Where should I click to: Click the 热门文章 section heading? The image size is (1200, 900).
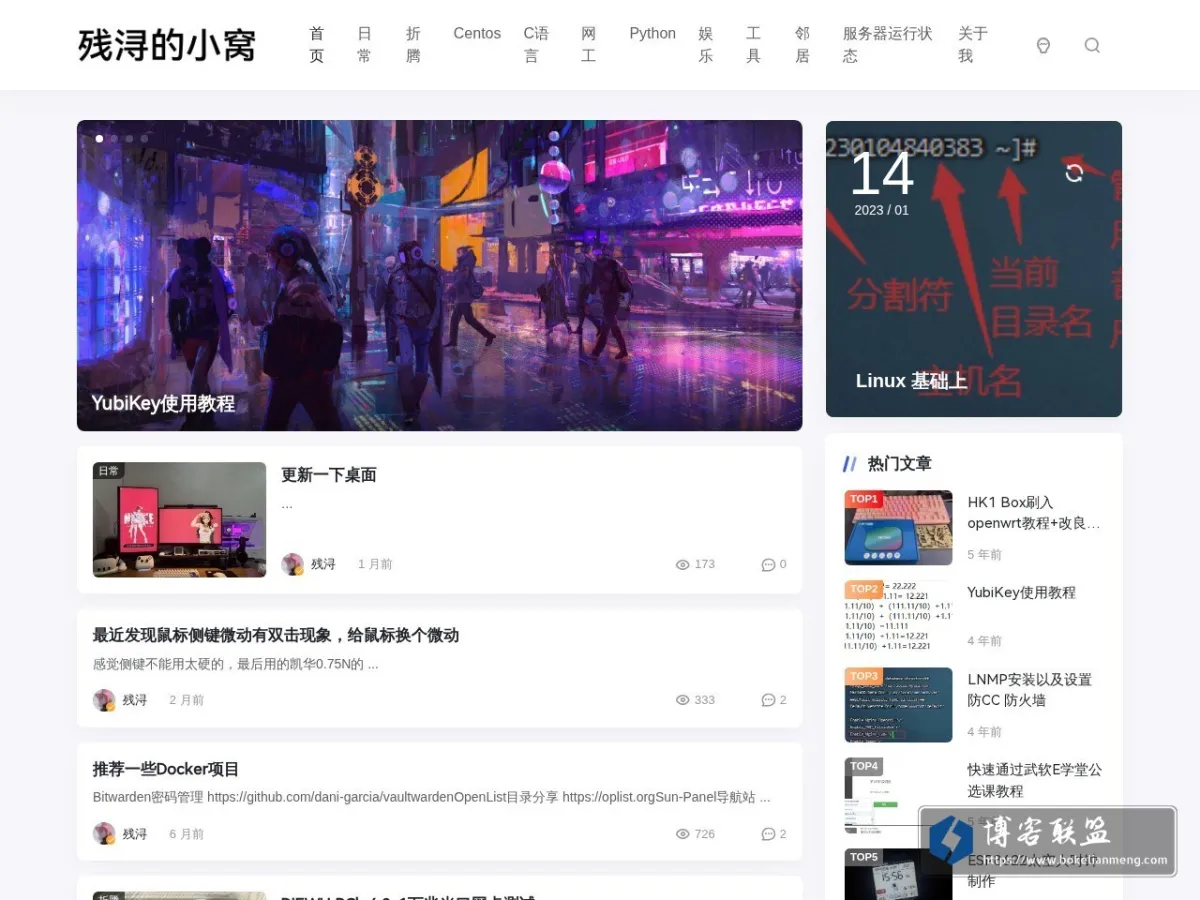[900, 464]
